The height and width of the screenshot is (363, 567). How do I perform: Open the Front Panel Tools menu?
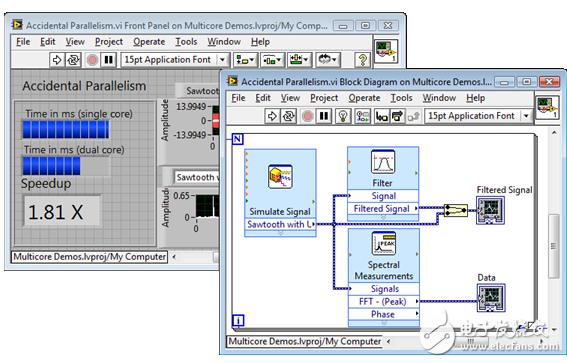(186, 42)
